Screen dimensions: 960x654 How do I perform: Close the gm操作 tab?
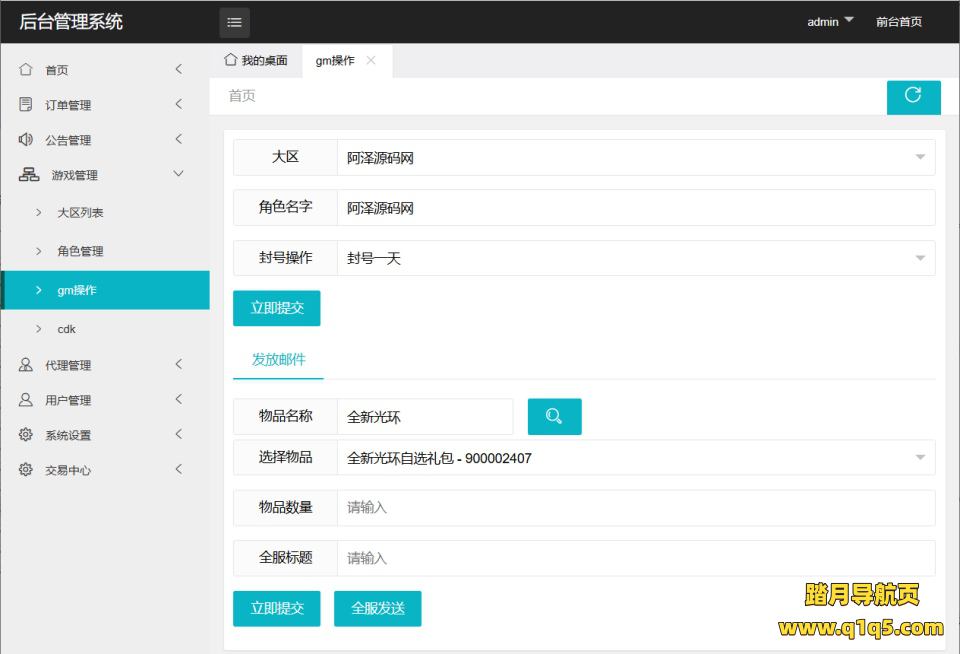pos(371,61)
